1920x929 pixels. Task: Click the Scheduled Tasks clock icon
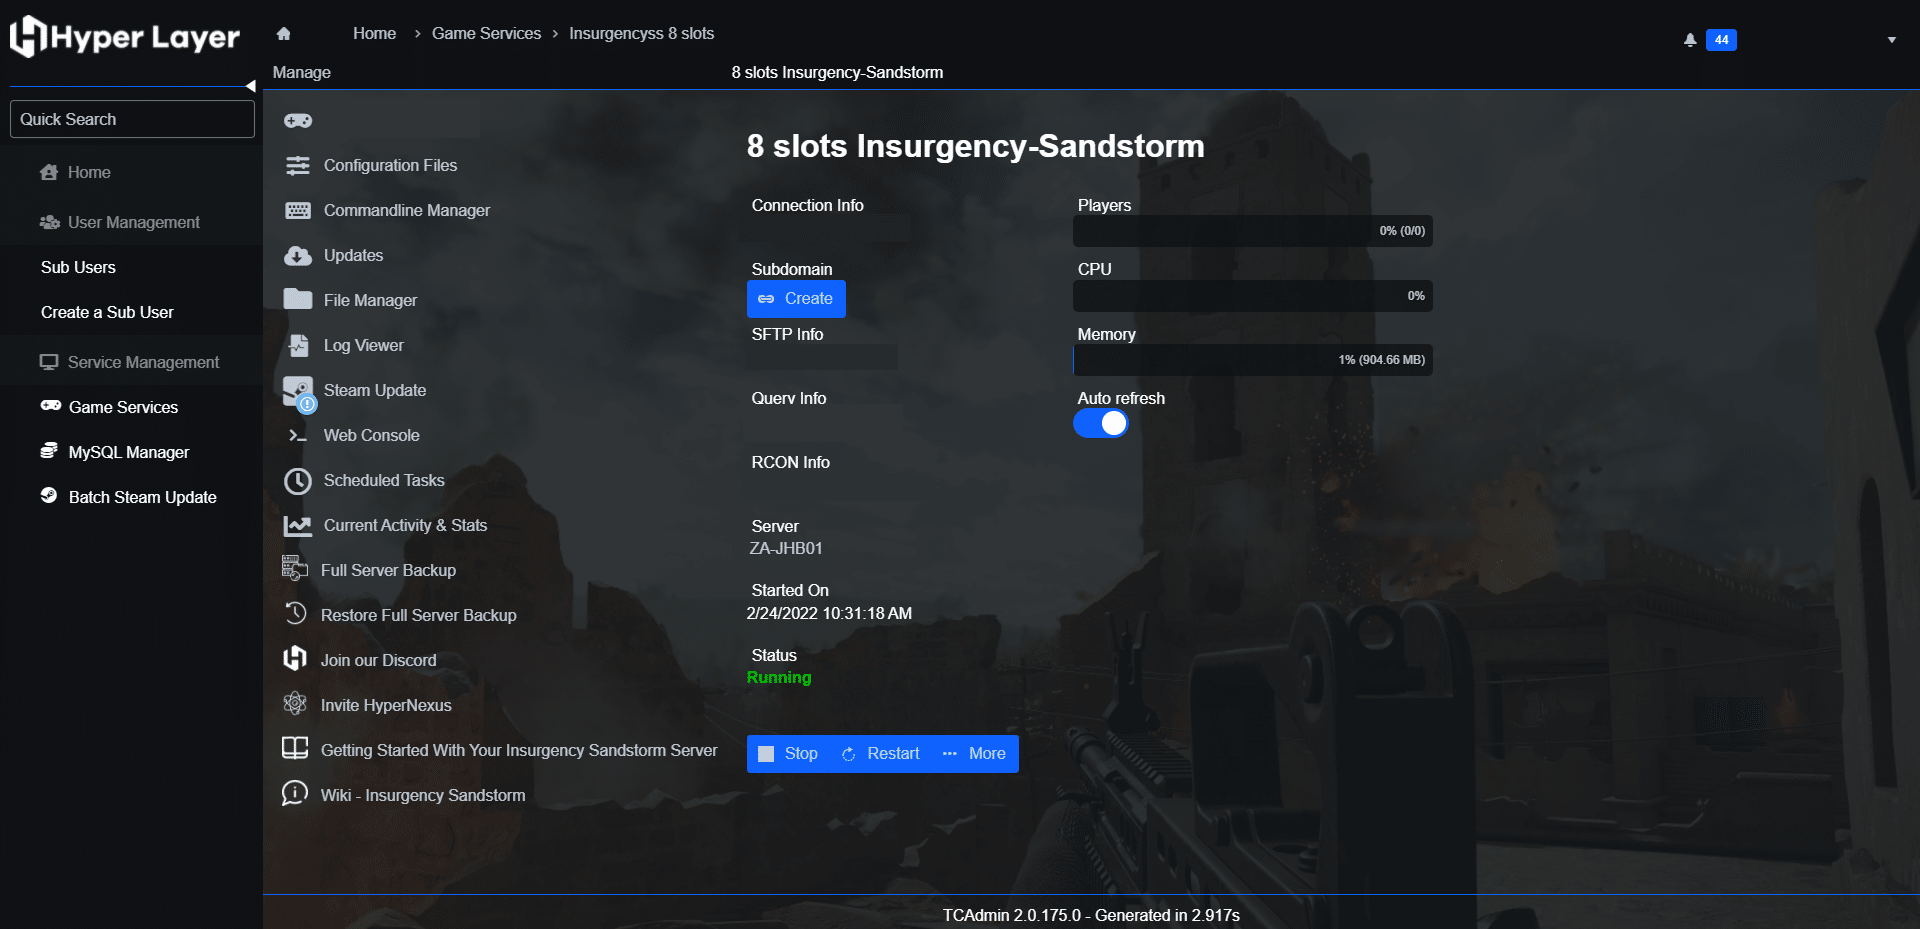[x=298, y=481]
